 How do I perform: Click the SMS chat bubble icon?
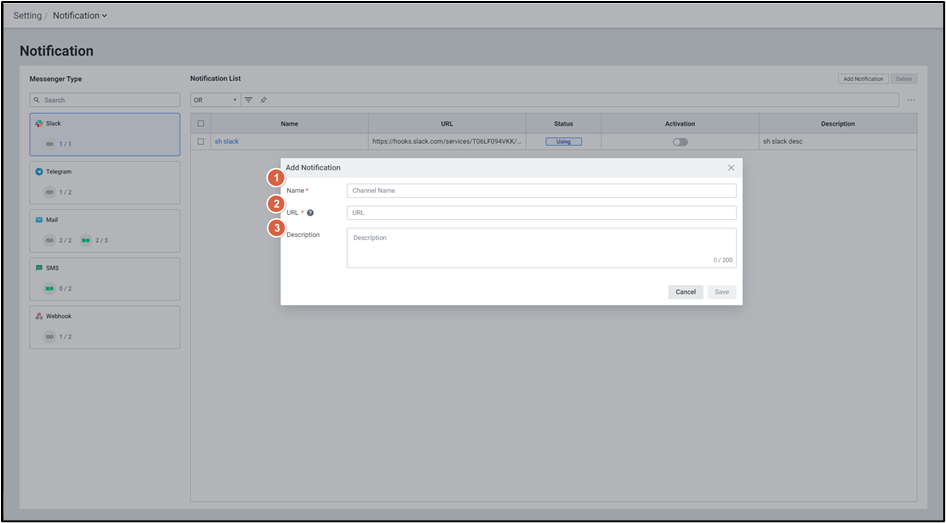pos(39,268)
